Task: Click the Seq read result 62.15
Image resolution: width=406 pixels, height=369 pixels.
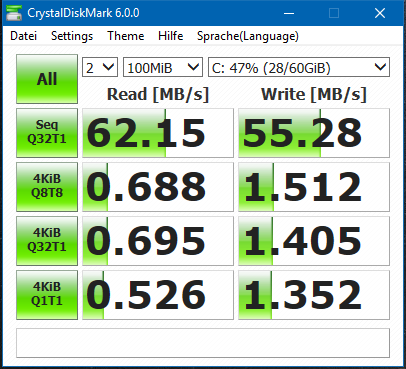Action: [158, 133]
